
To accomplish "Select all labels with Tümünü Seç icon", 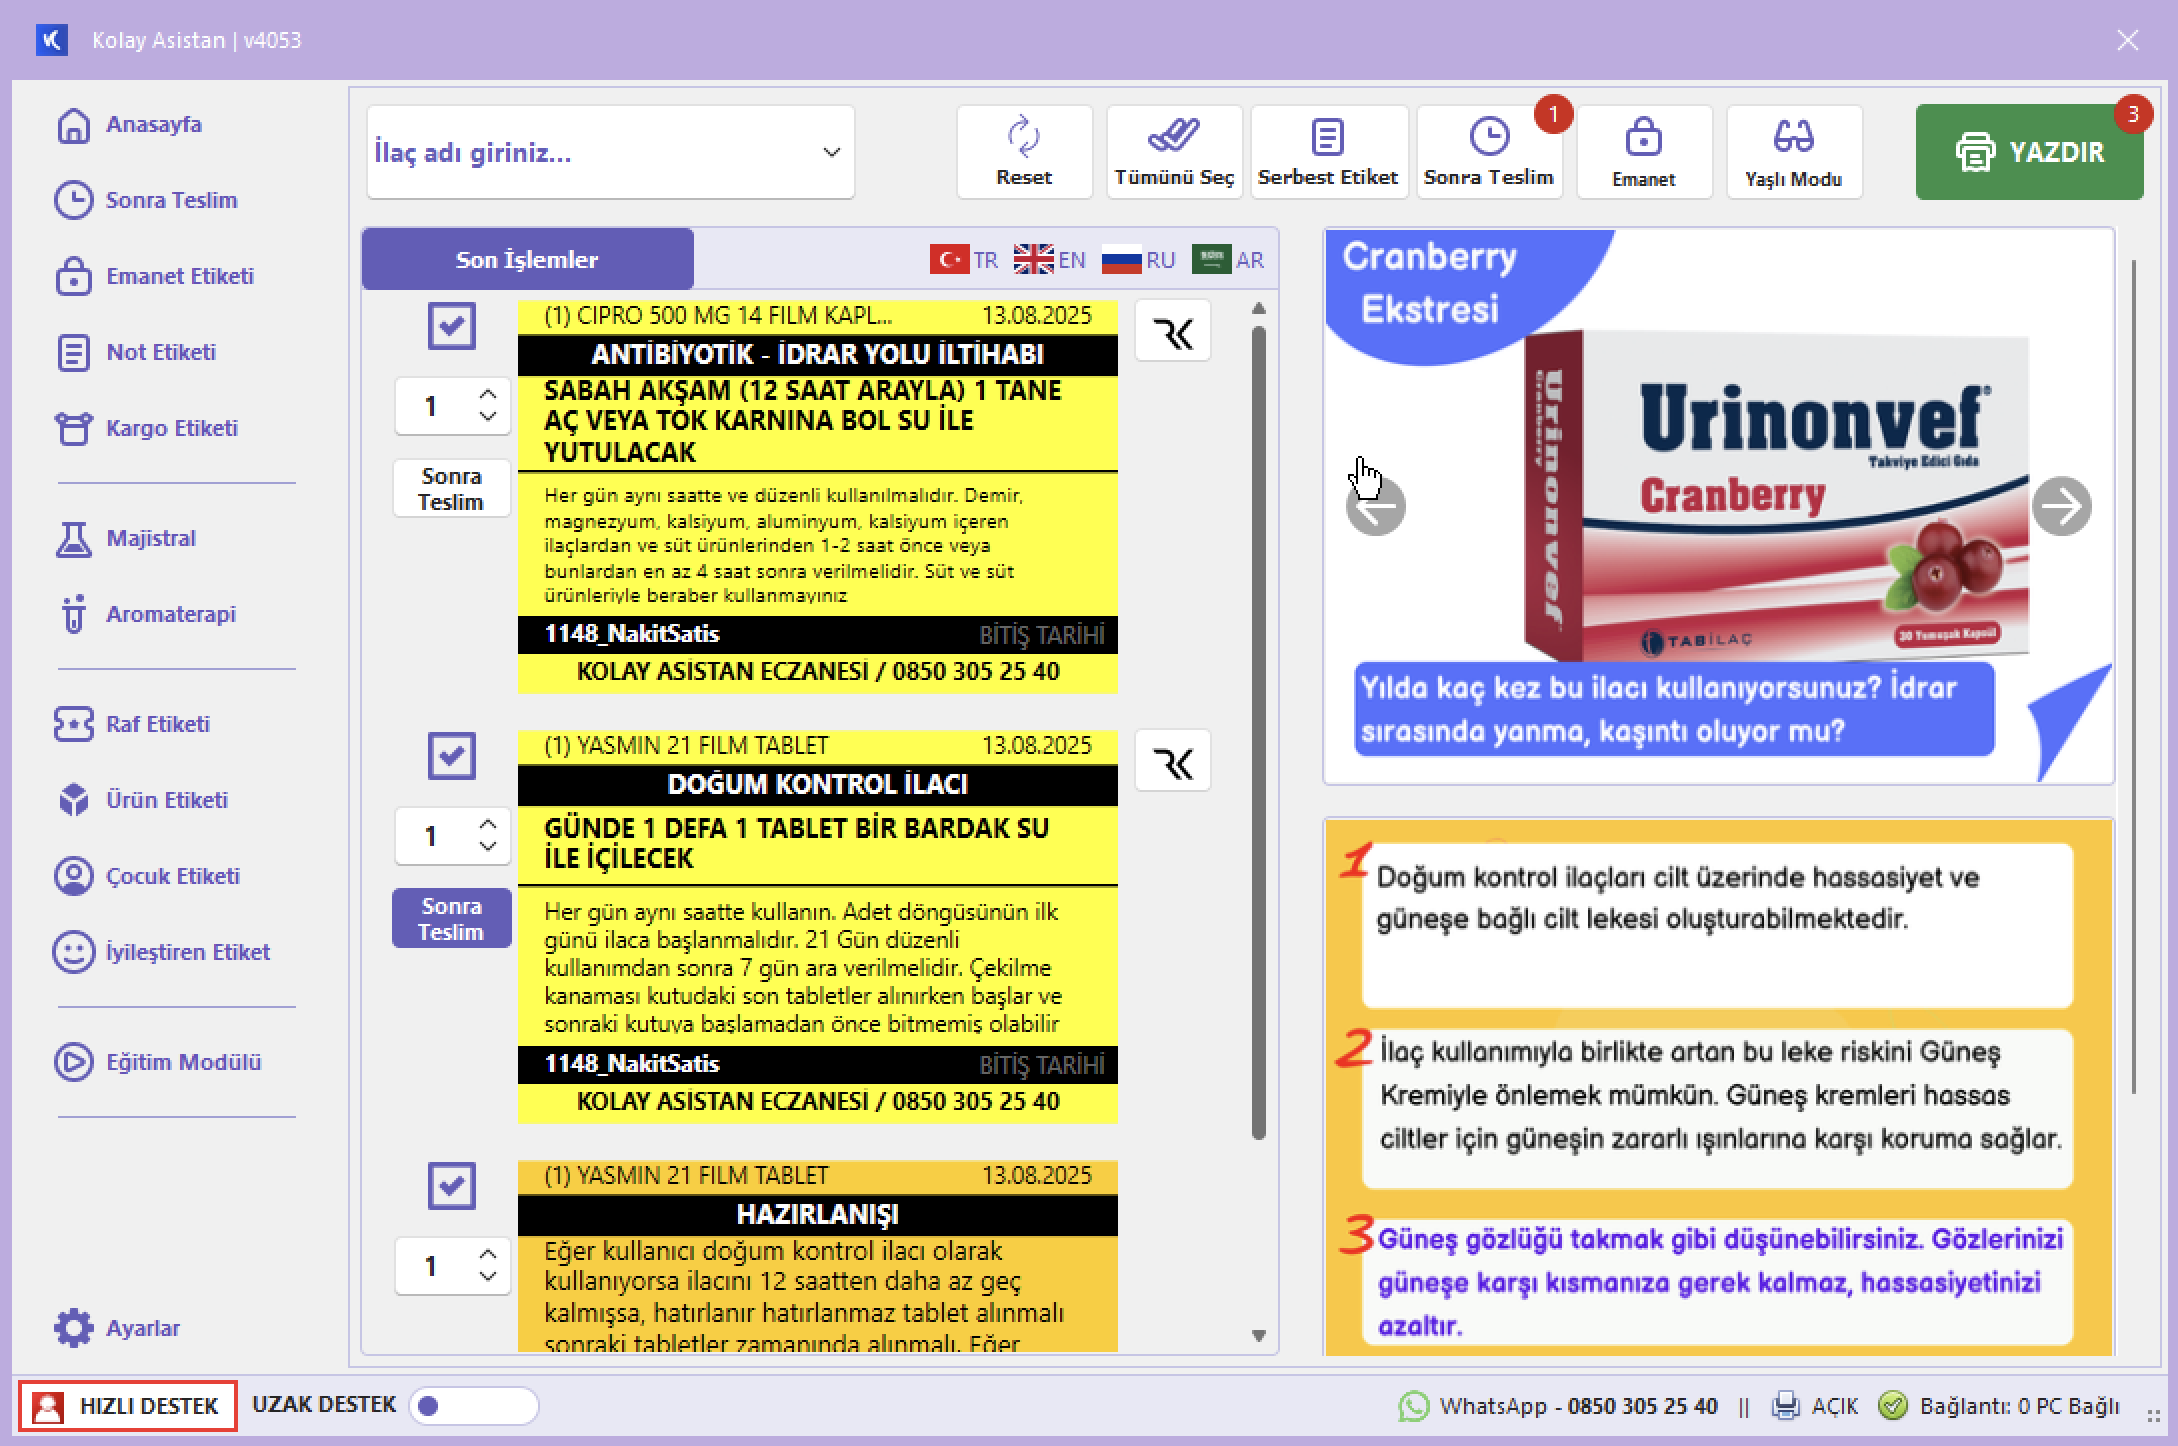I will (1175, 150).
